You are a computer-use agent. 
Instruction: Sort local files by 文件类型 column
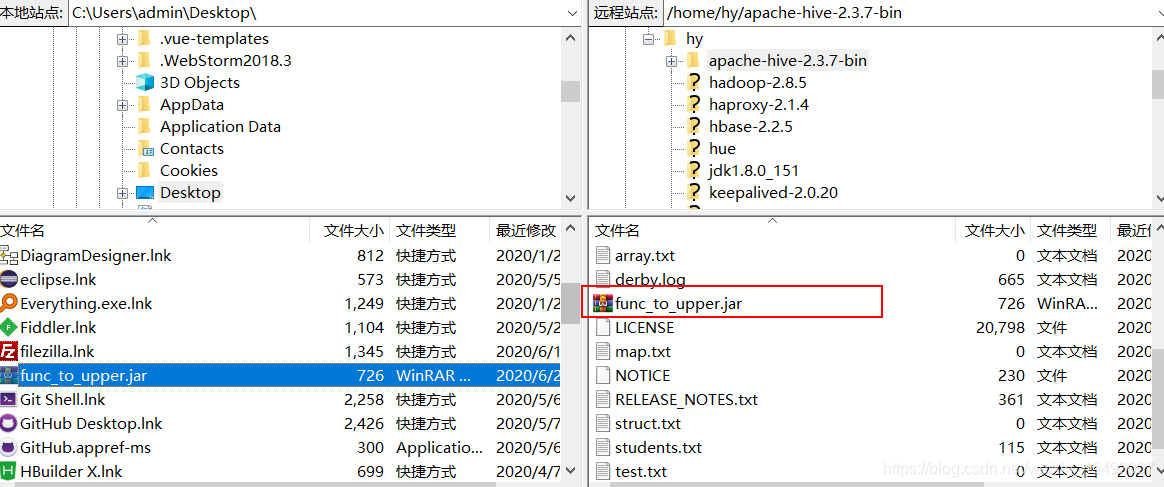coord(439,231)
